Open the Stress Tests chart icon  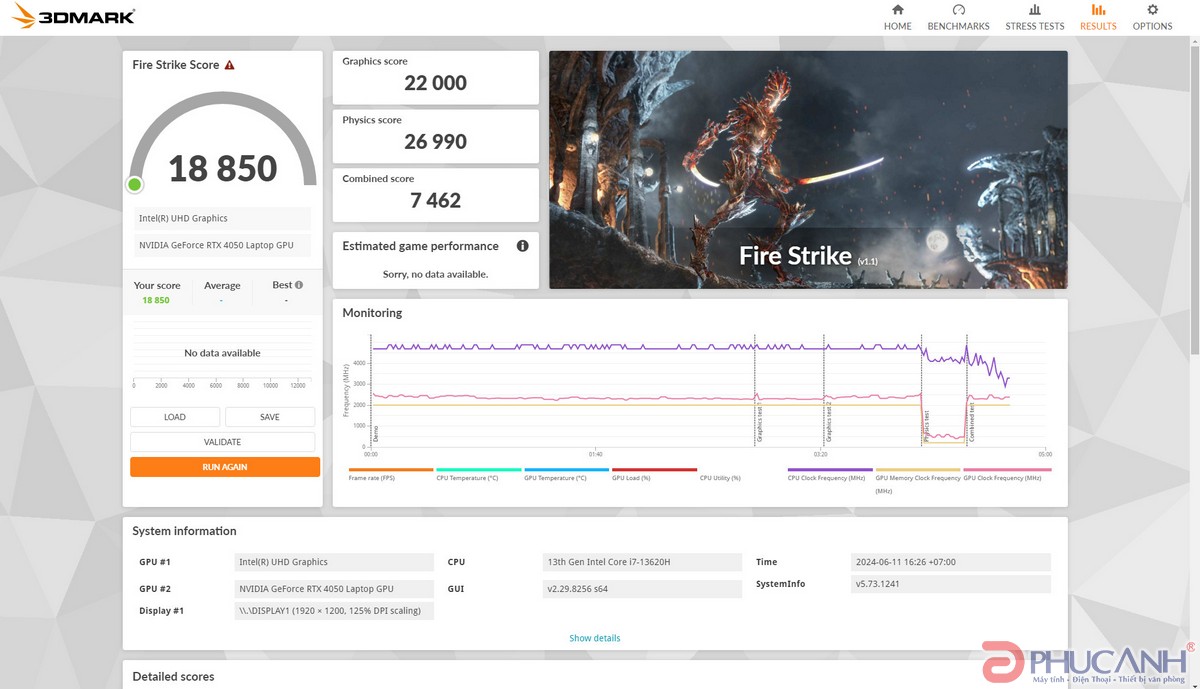click(x=1035, y=10)
